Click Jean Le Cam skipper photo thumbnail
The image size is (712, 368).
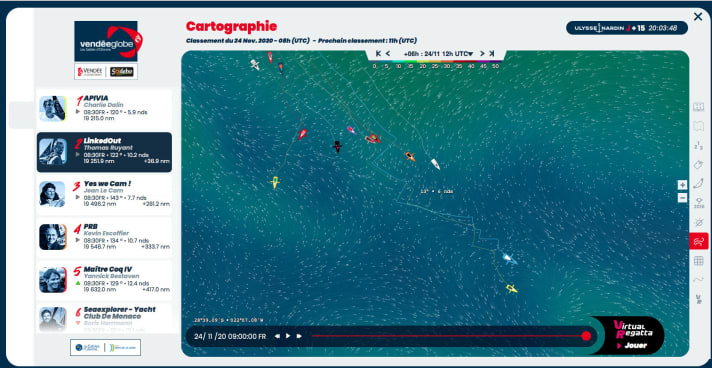click(x=53, y=194)
